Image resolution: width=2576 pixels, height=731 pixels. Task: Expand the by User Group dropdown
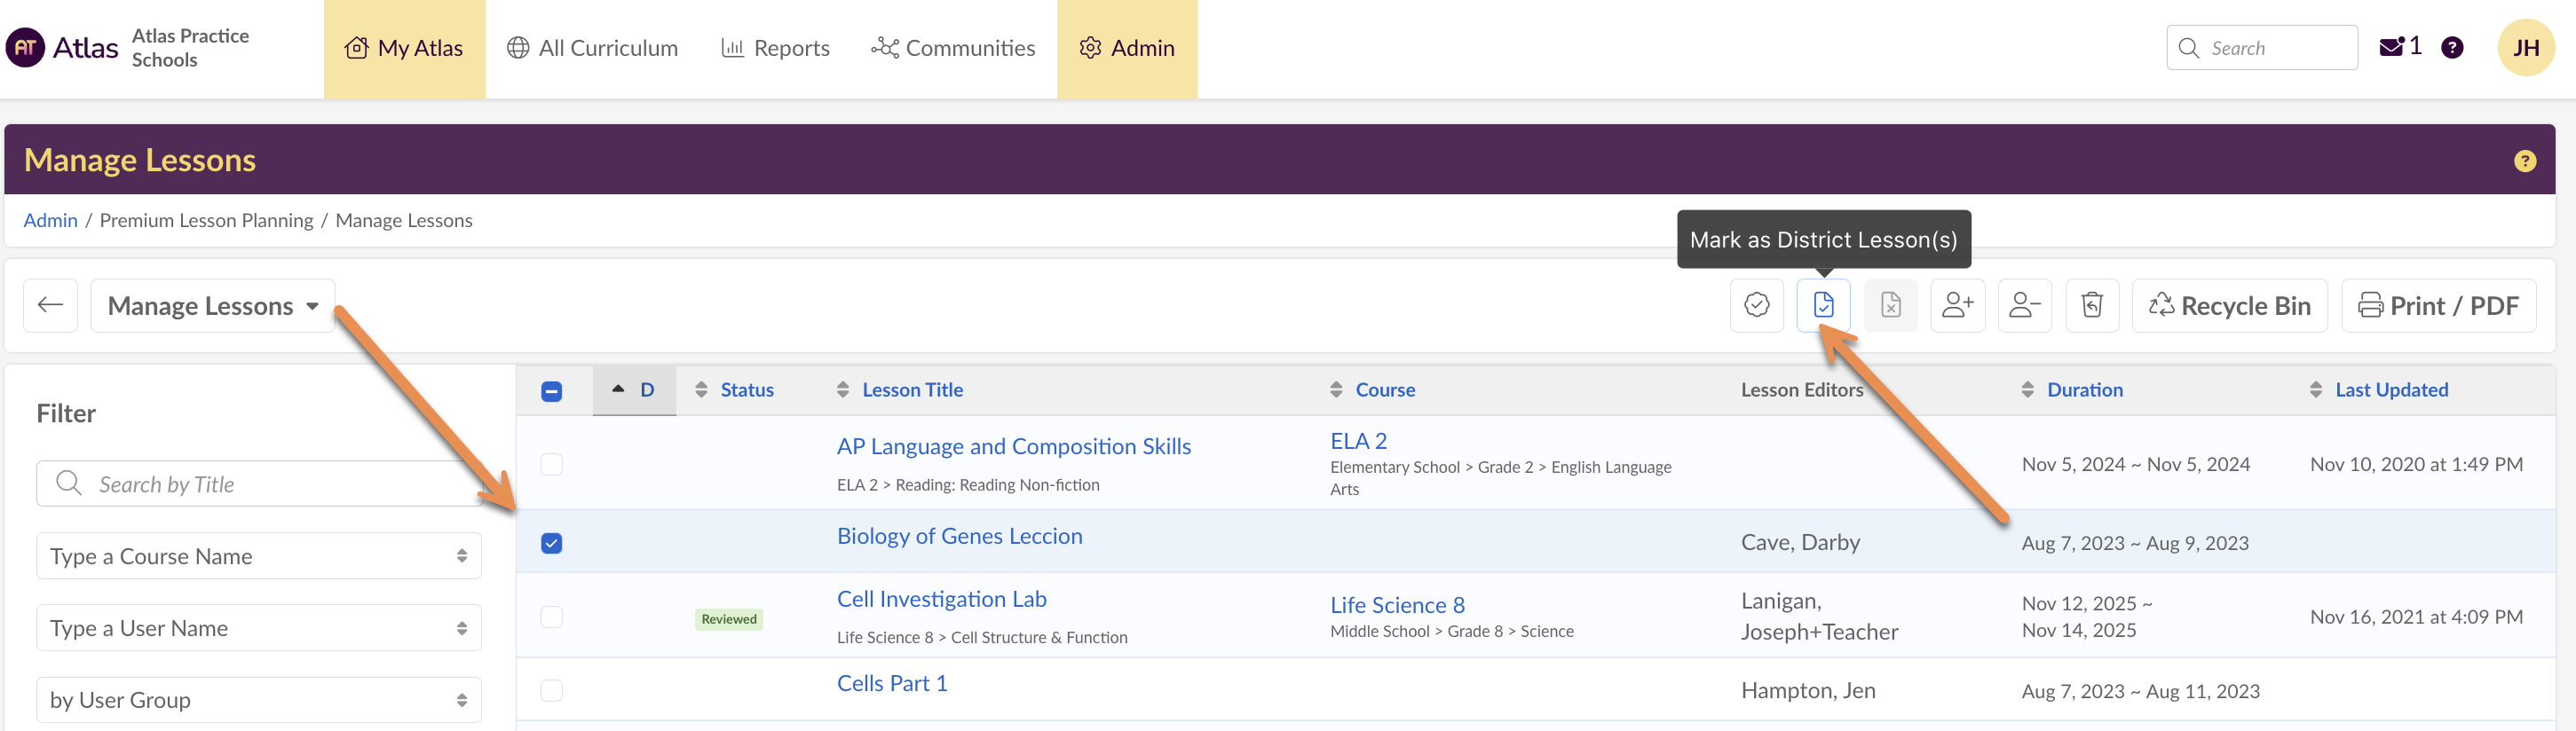258,700
